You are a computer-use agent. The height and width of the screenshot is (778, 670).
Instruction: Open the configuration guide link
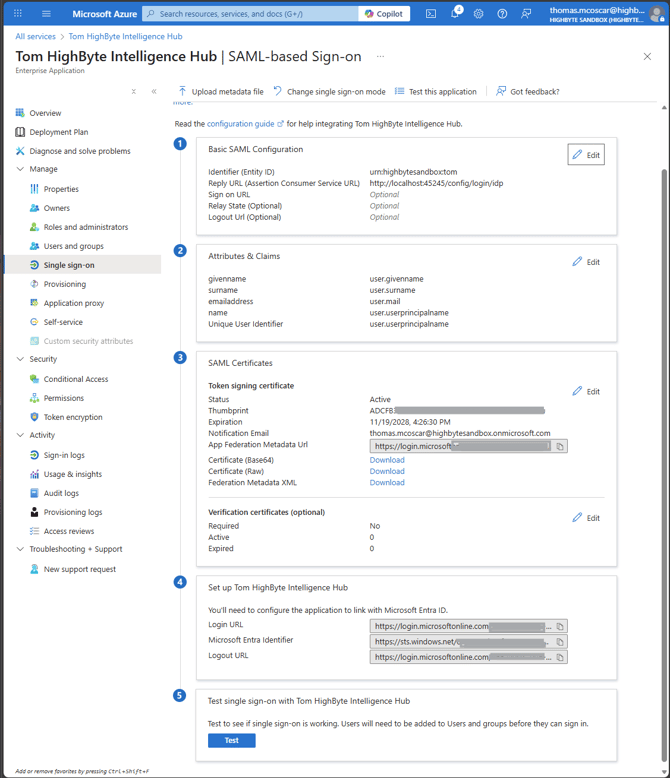[x=244, y=124]
